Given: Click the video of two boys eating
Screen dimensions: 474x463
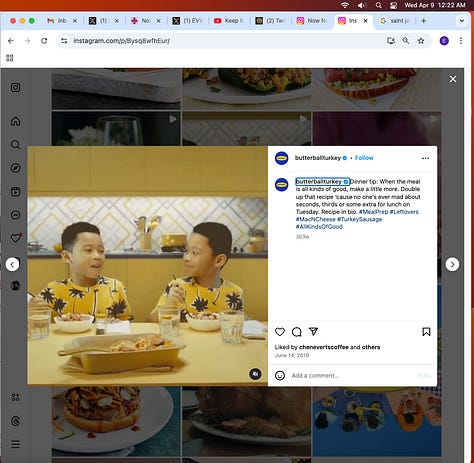Looking at the screenshot, I should coord(147,266).
